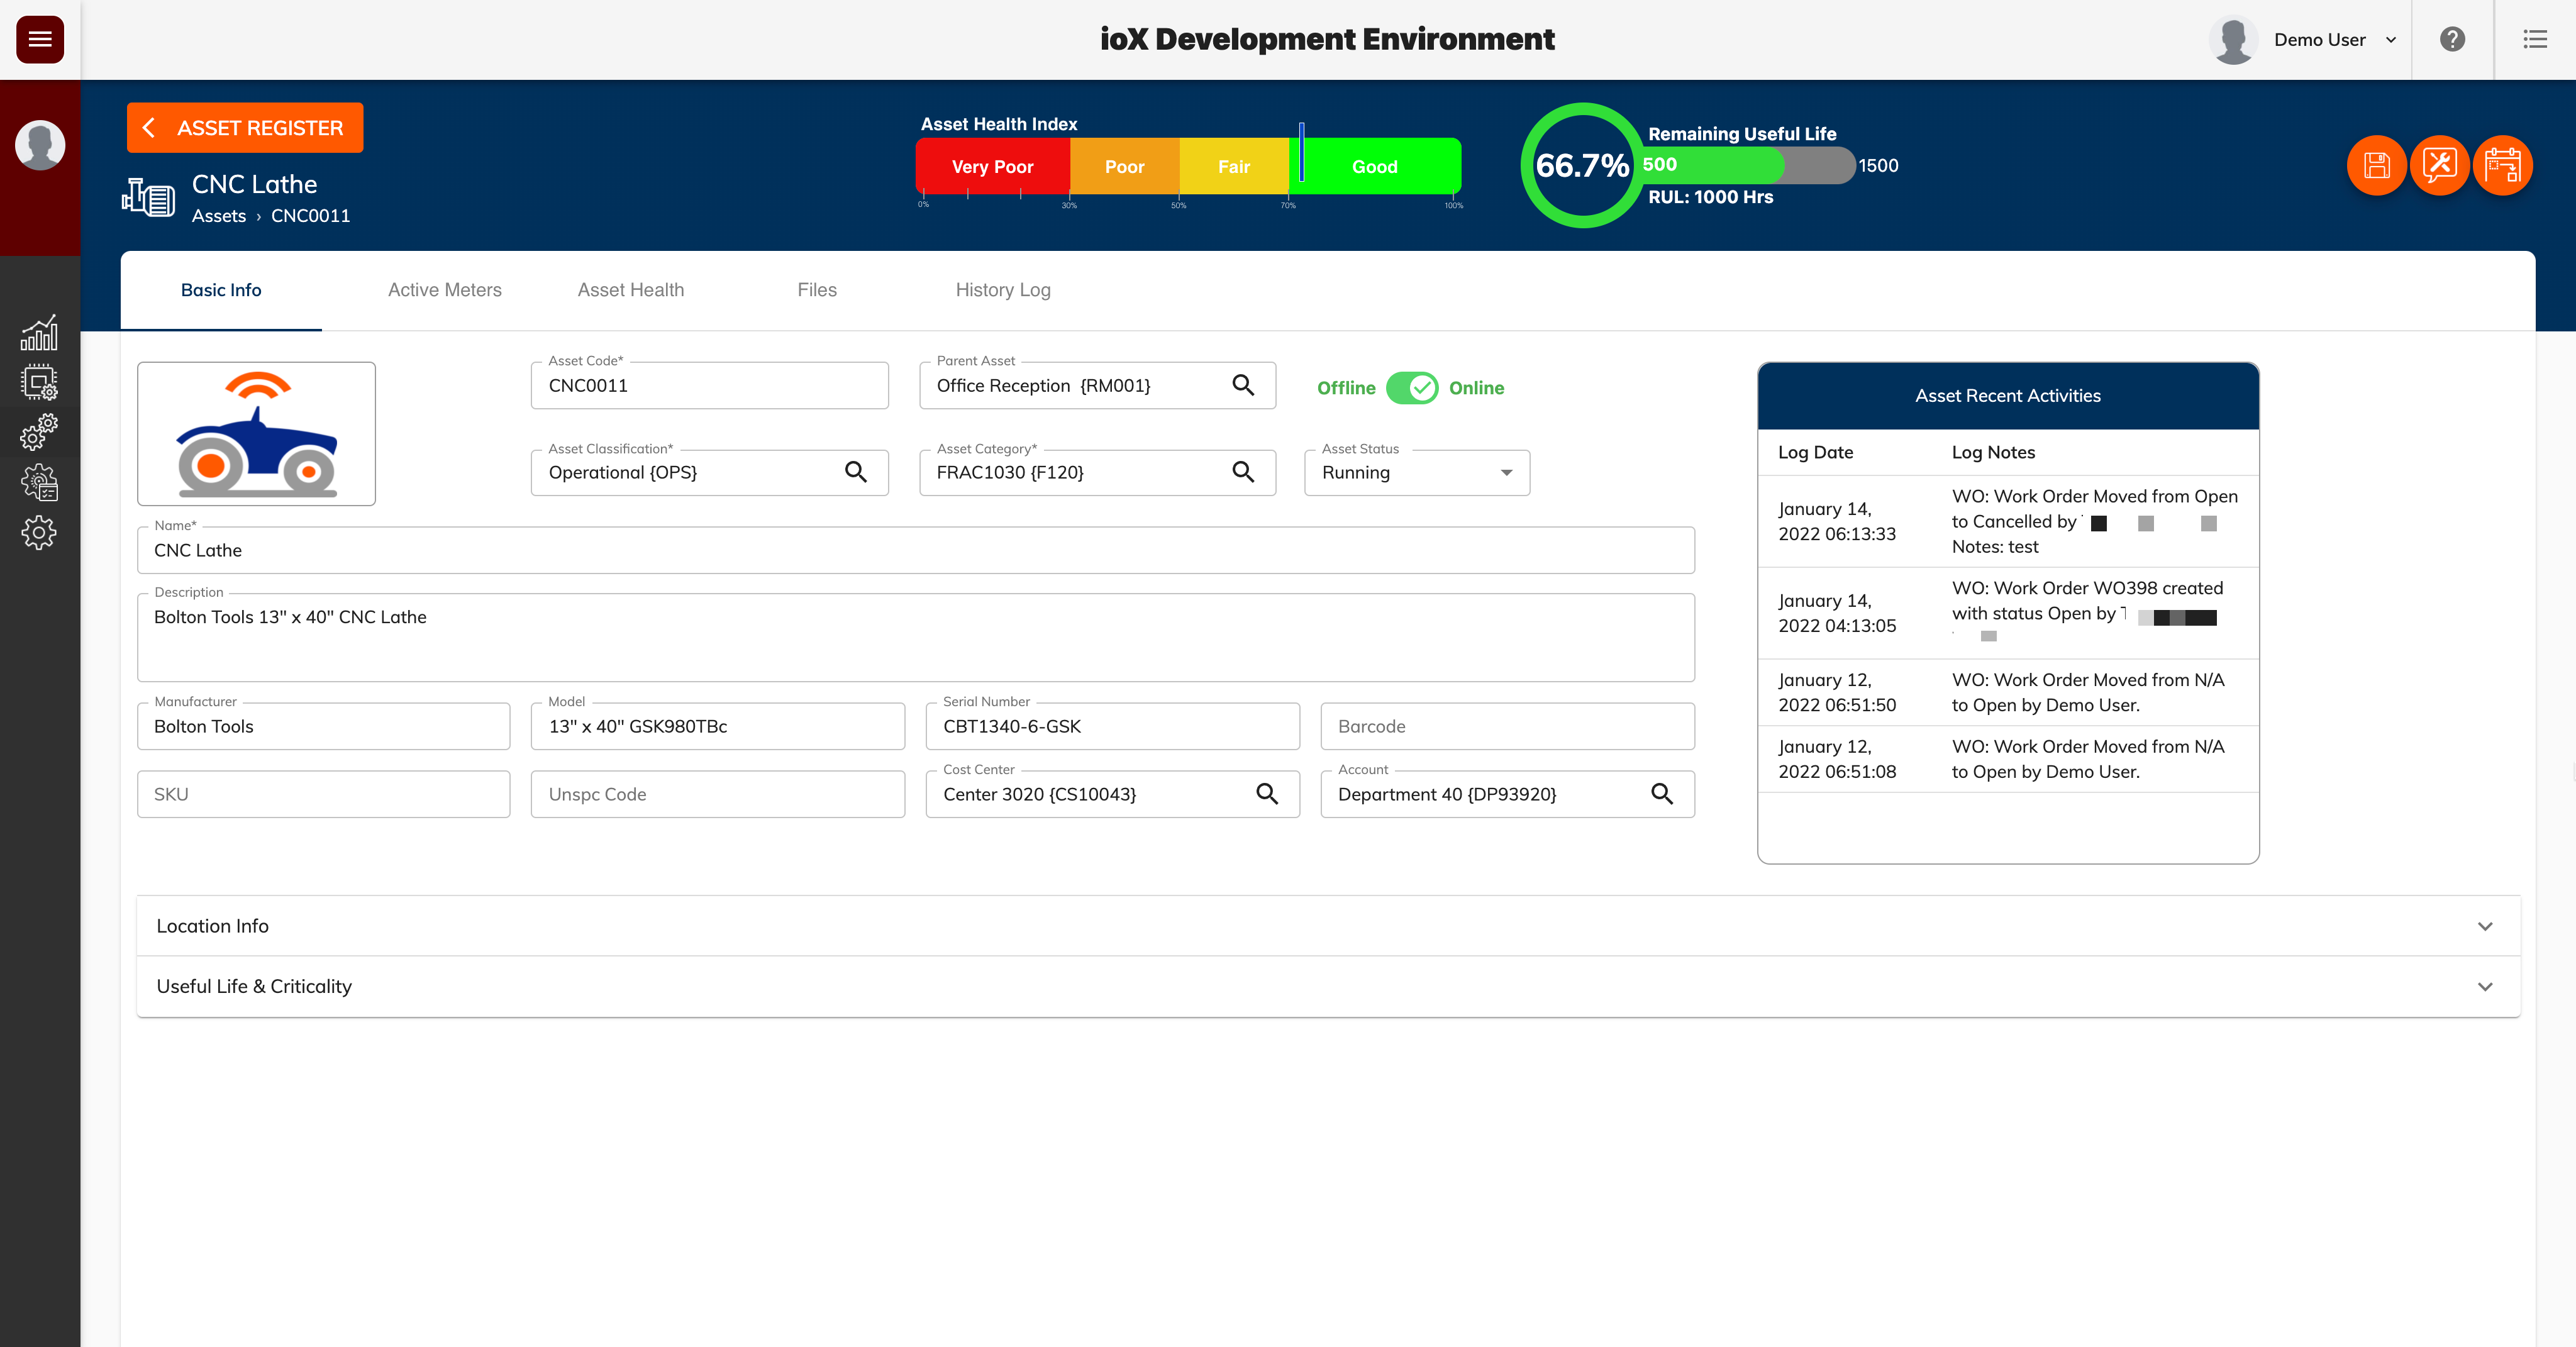The image size is (2576, 1347).
Task: Select the analytics chart icon in sidebar
Action: pyautogui.click(x=39, y=332)
